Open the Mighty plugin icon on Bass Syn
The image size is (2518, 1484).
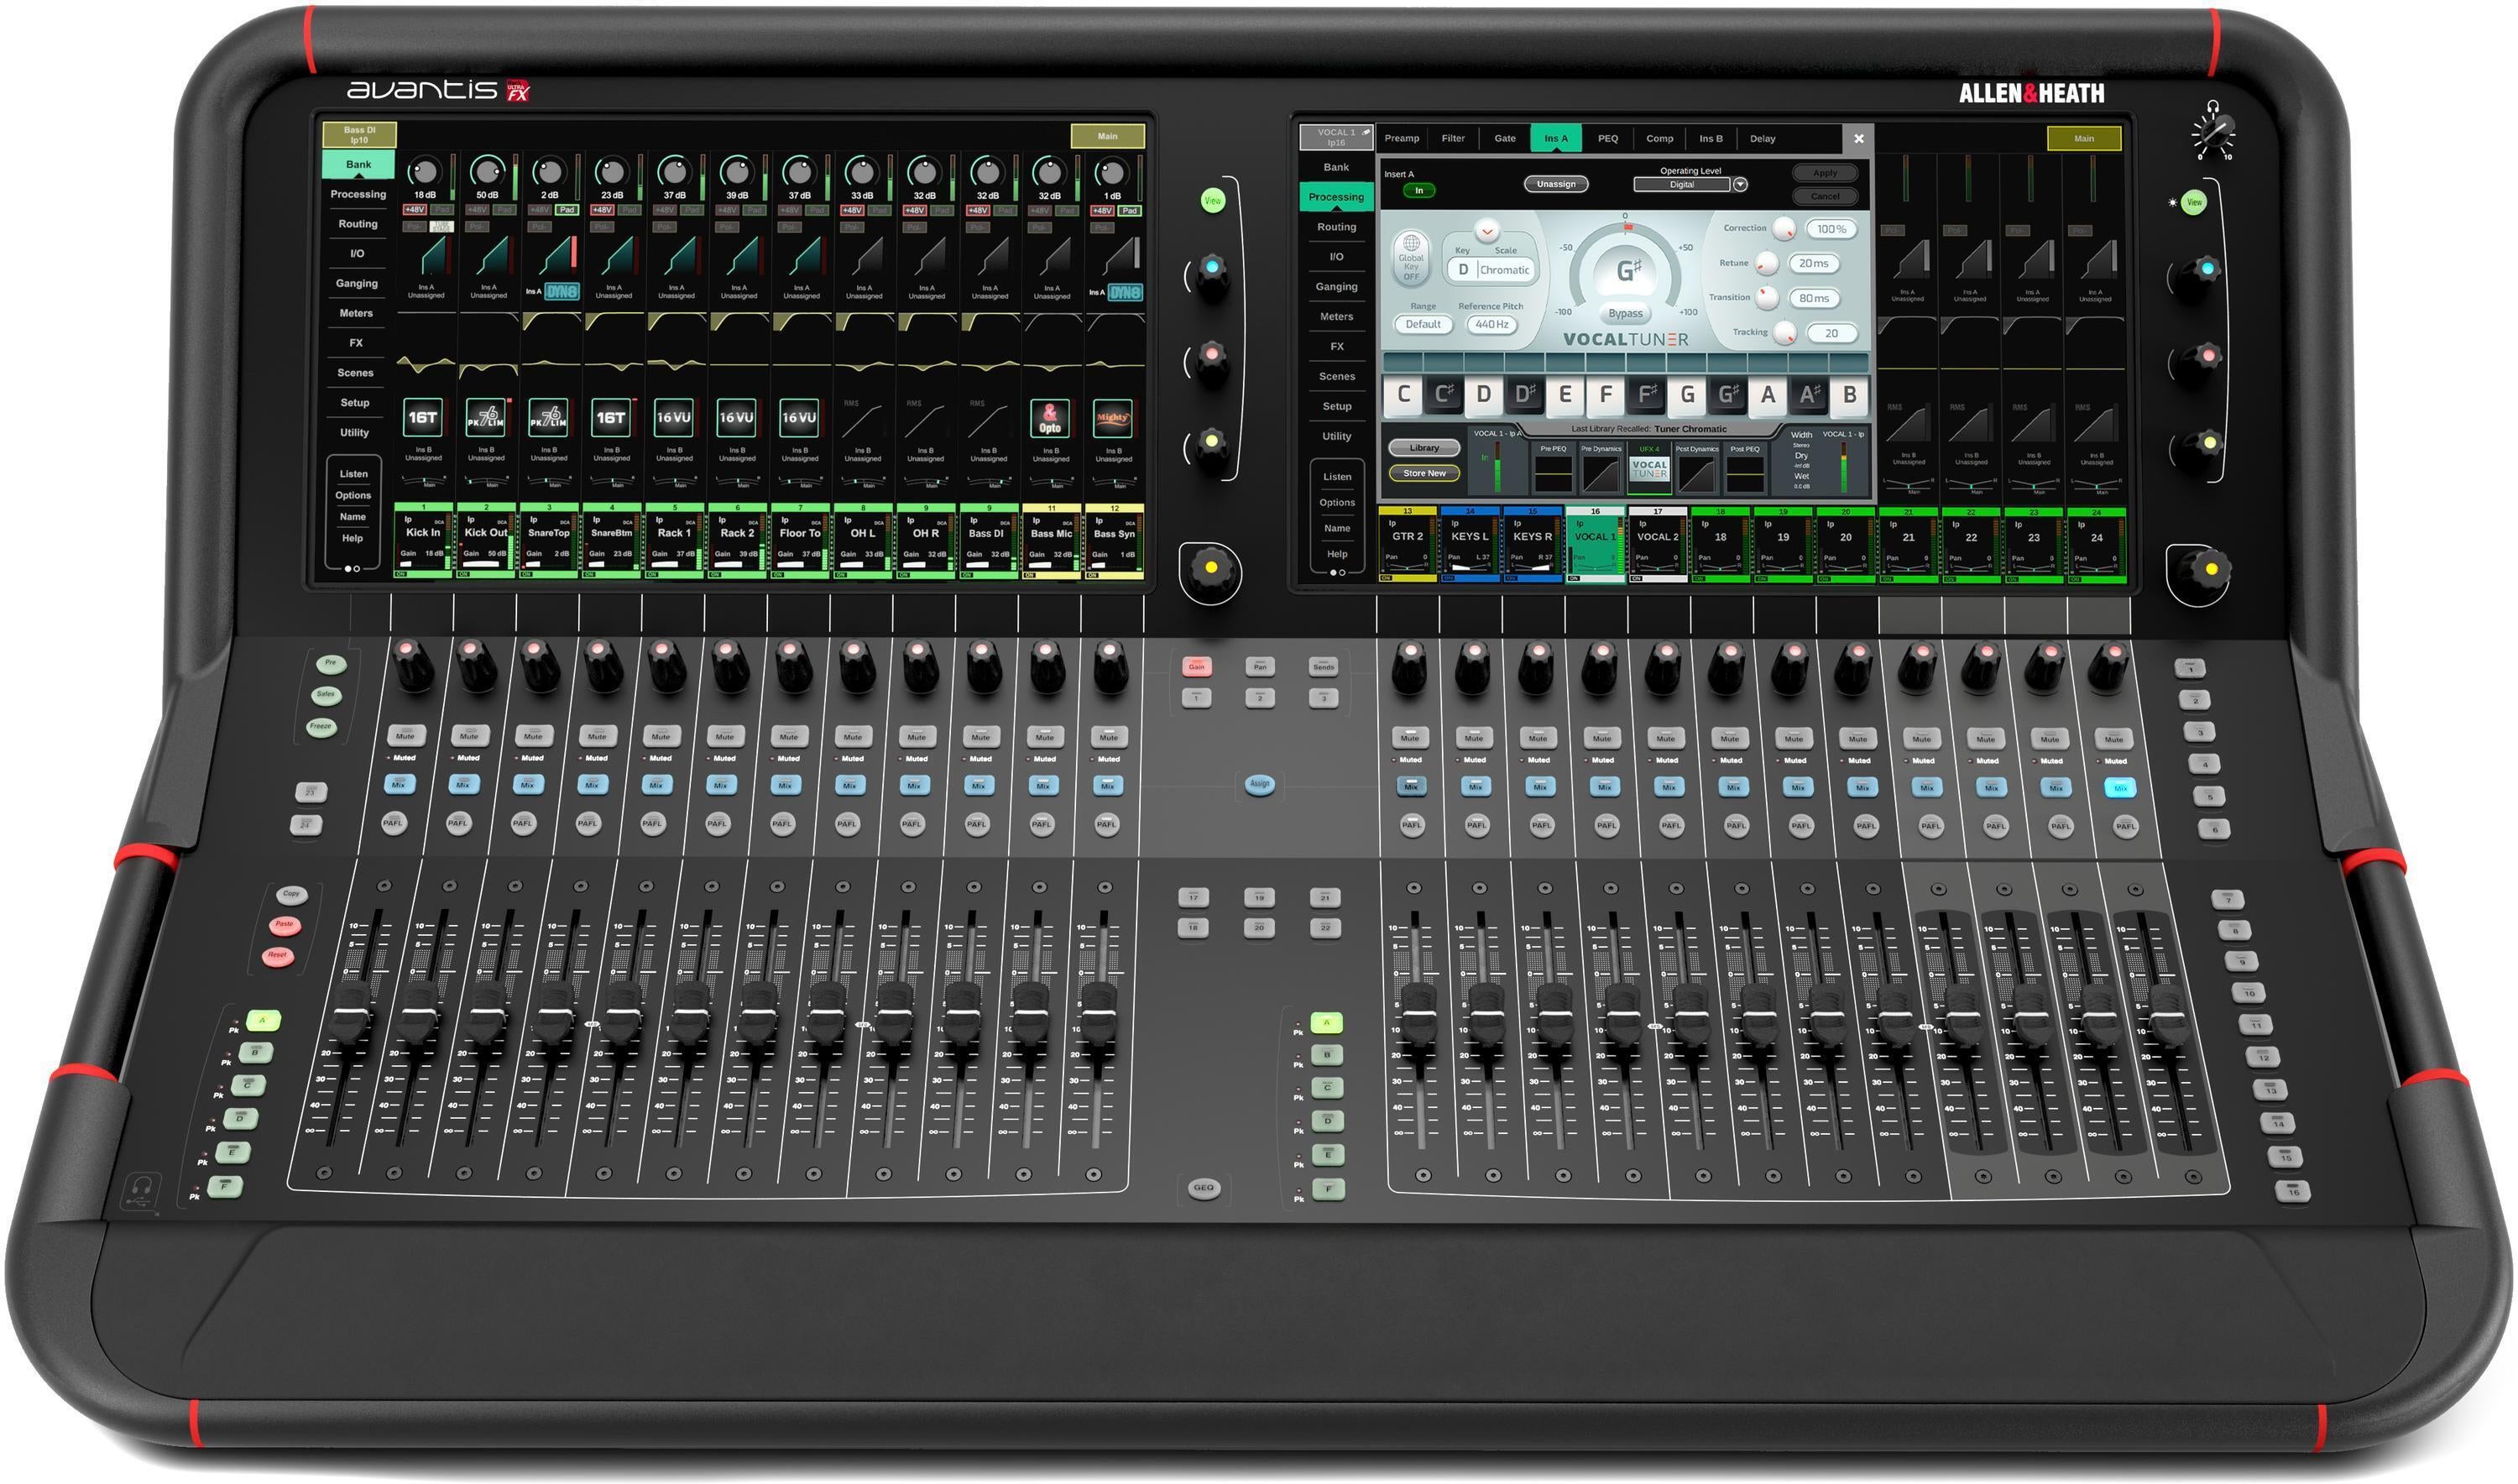tap(1114, 418)
